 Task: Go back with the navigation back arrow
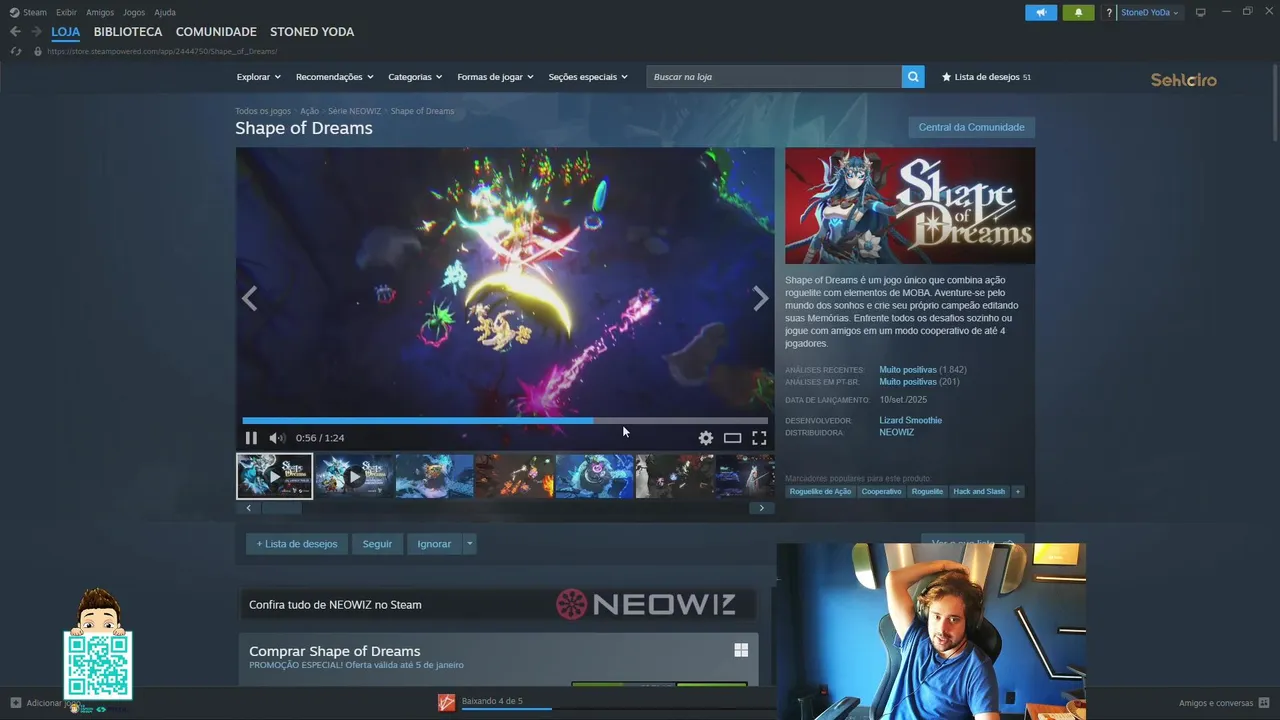pyautogui.click(x=15, y=32)
